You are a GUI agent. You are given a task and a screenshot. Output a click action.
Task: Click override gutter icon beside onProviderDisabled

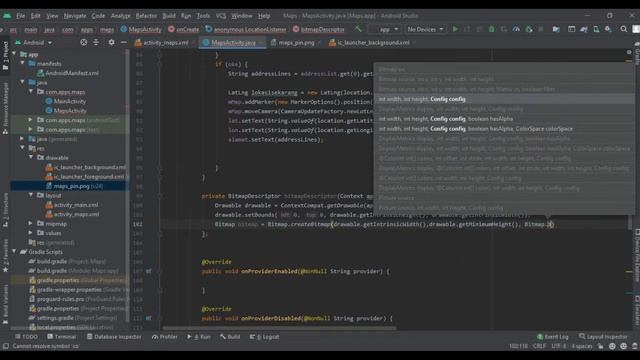pos(149,318)
